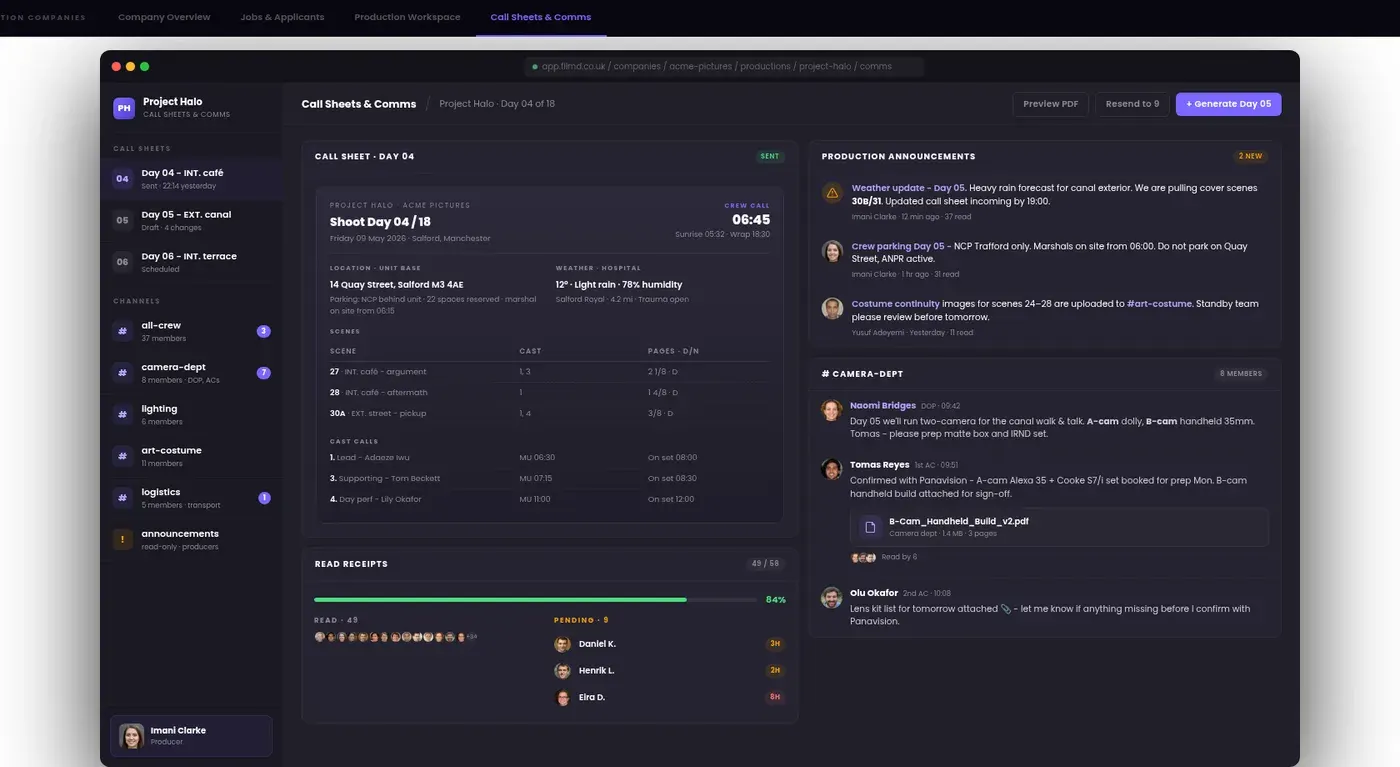Image resolution: width=1400 pixels, height=767 pixels.
Task: Click the camera-dept unread count badge
Action: (x=264, y=373)
